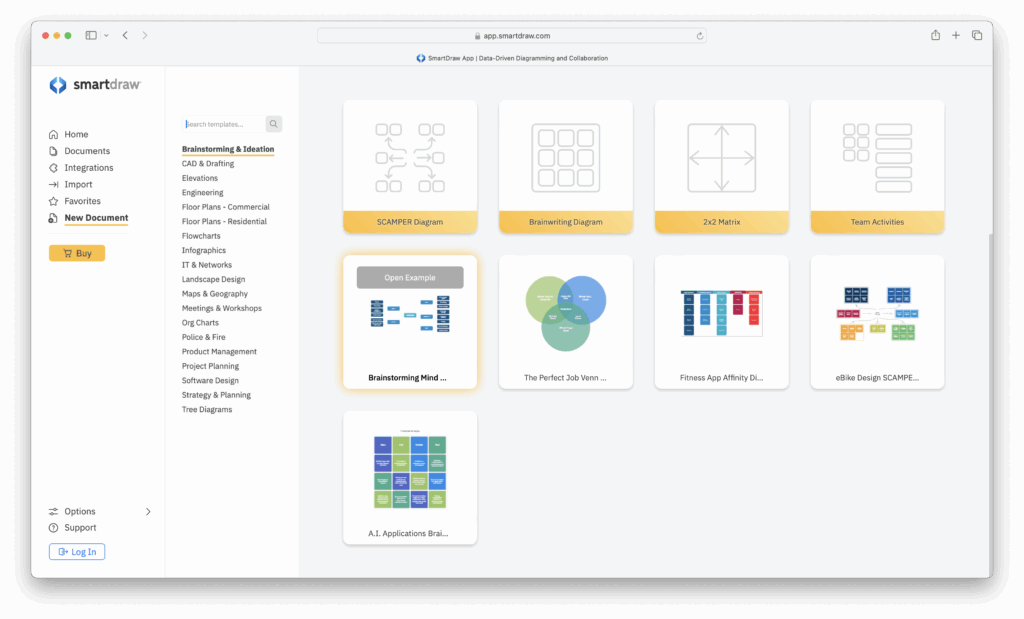Select Project Planning category

click(210, 366)
